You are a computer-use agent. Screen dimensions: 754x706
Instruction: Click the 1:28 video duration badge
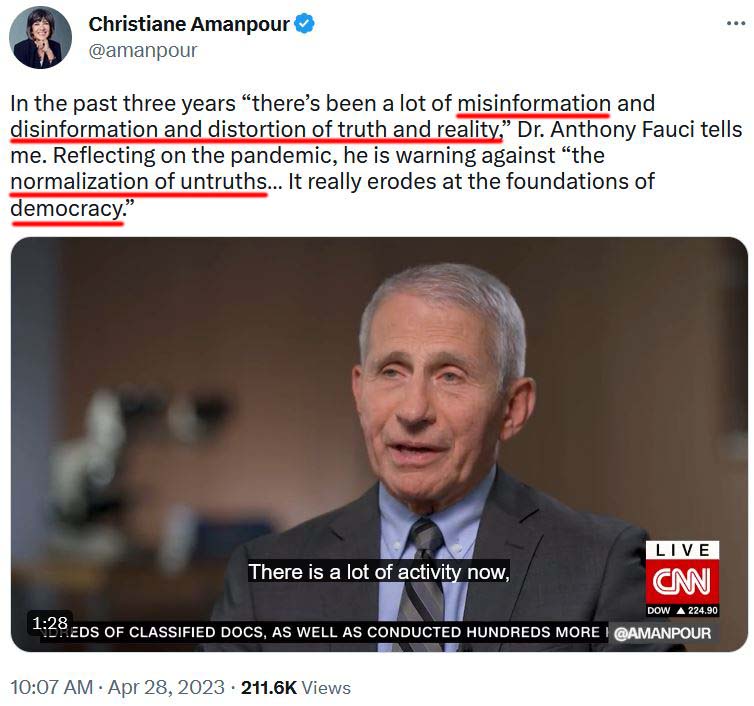50,623
